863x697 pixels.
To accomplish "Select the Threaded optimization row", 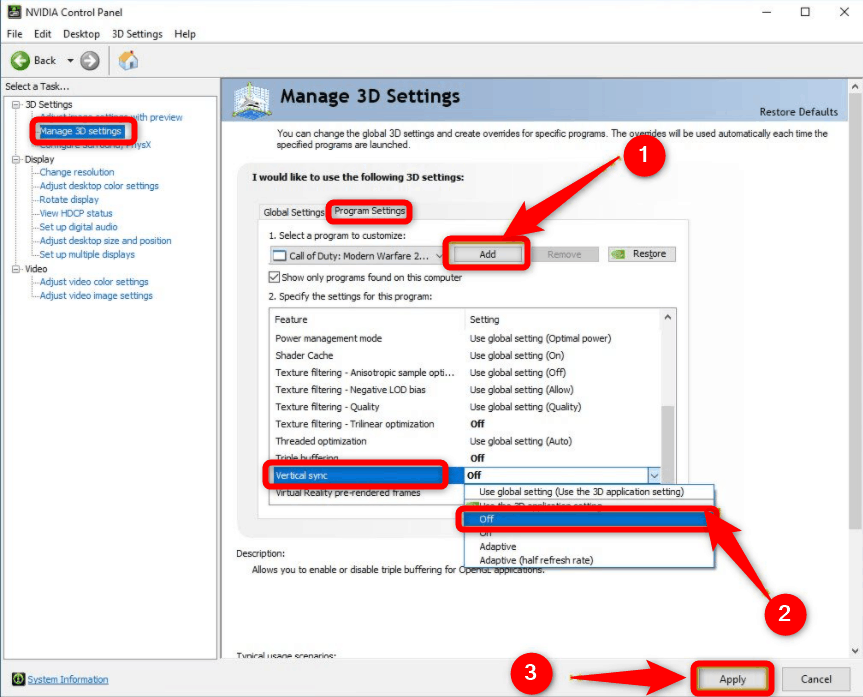I will 465,441.
